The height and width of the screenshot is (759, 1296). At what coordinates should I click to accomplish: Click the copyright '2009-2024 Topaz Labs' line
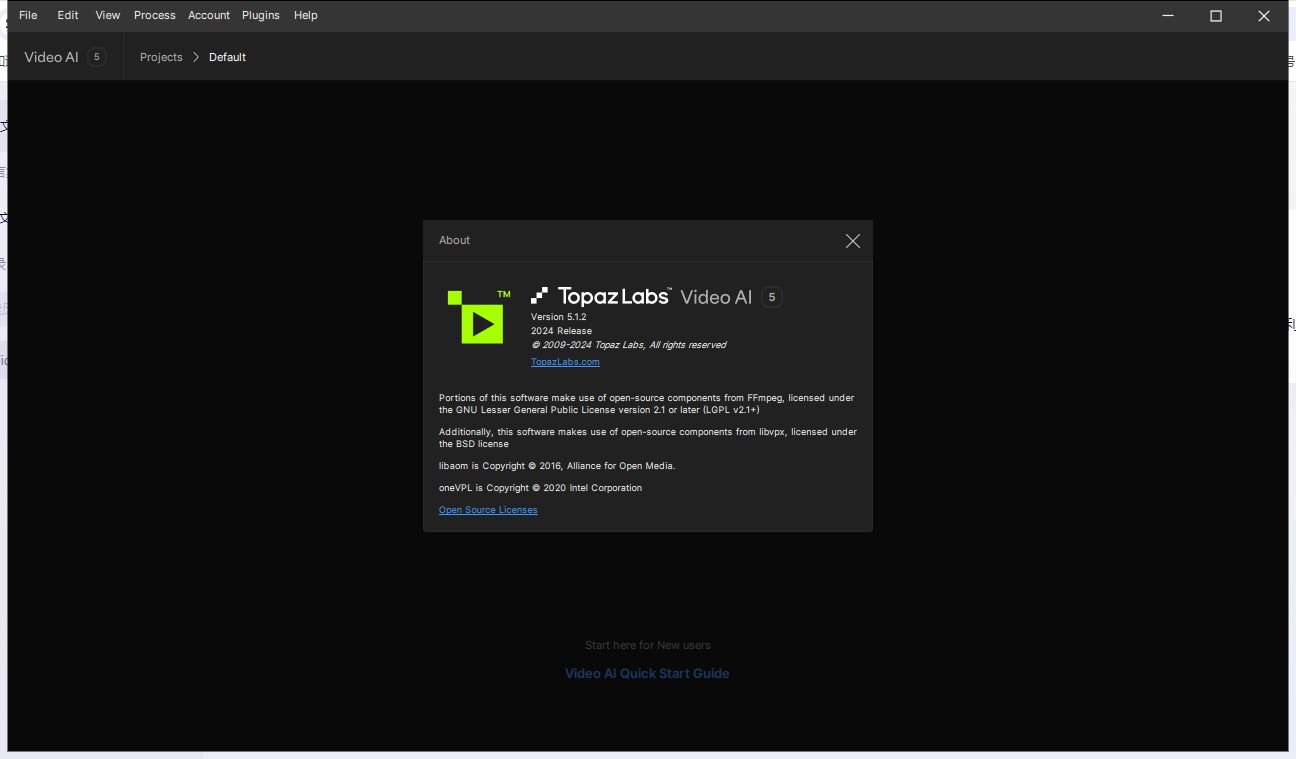pyautogui.click(x=628, y=345)
